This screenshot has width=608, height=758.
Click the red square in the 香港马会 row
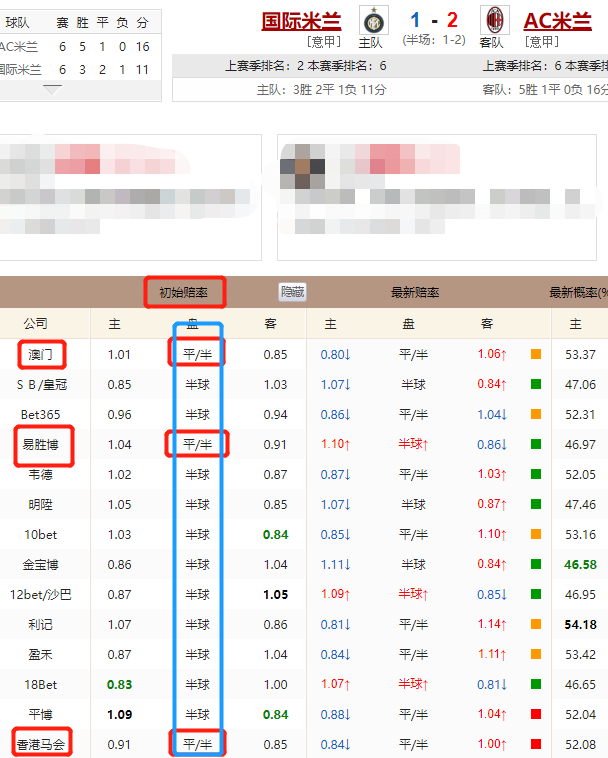click(535, 744)
